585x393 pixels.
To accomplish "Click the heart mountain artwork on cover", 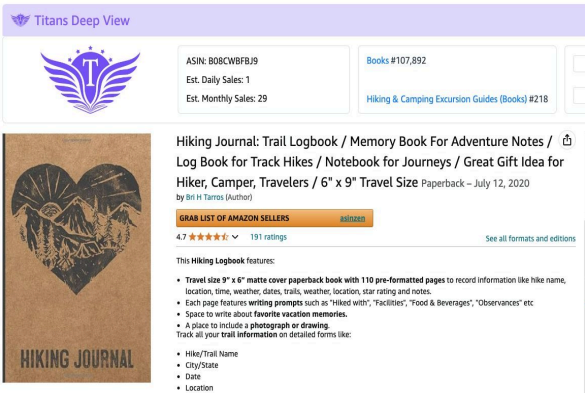I will 76,228.
